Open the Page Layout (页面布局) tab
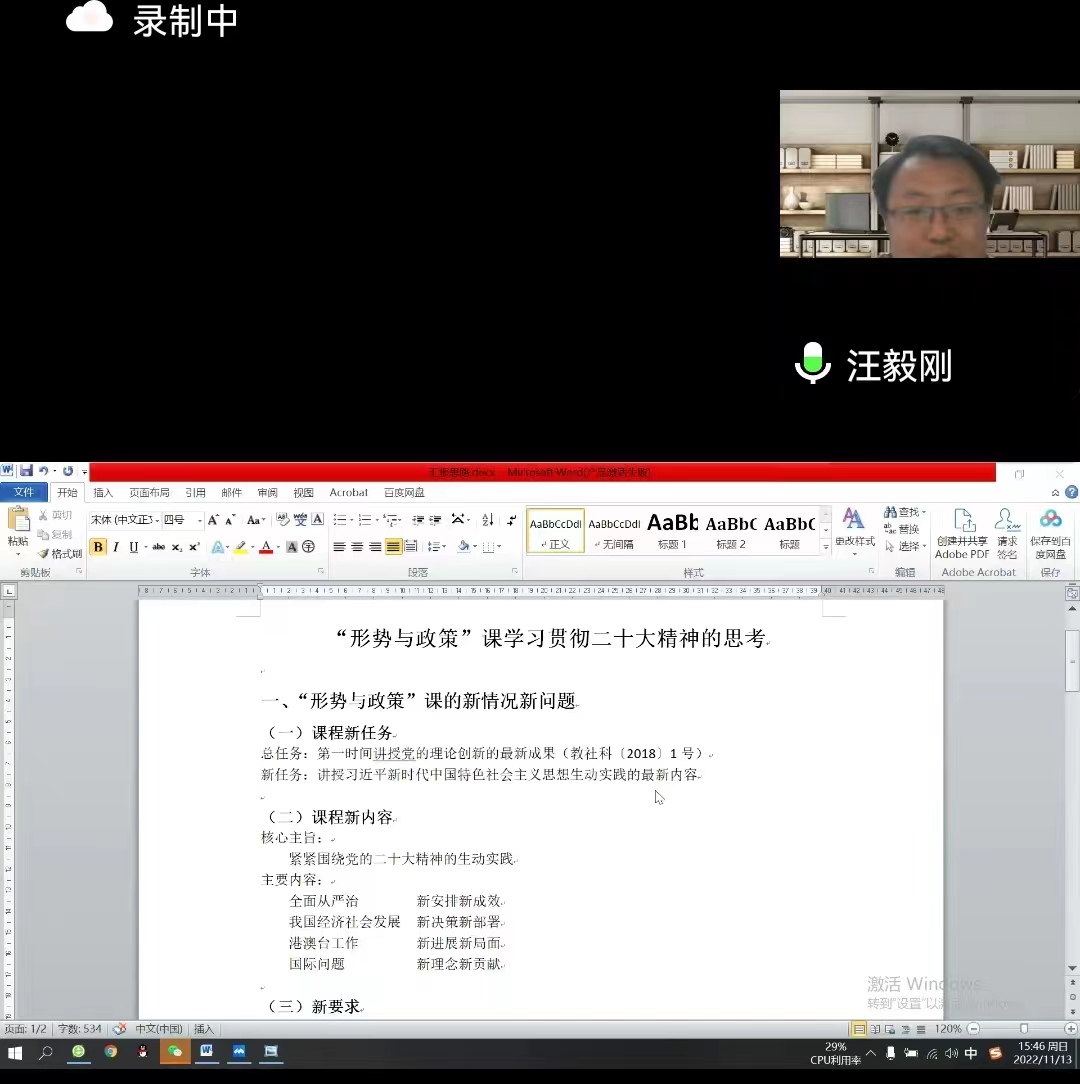Screen dimensions: 1080x1084 (149, 493)
